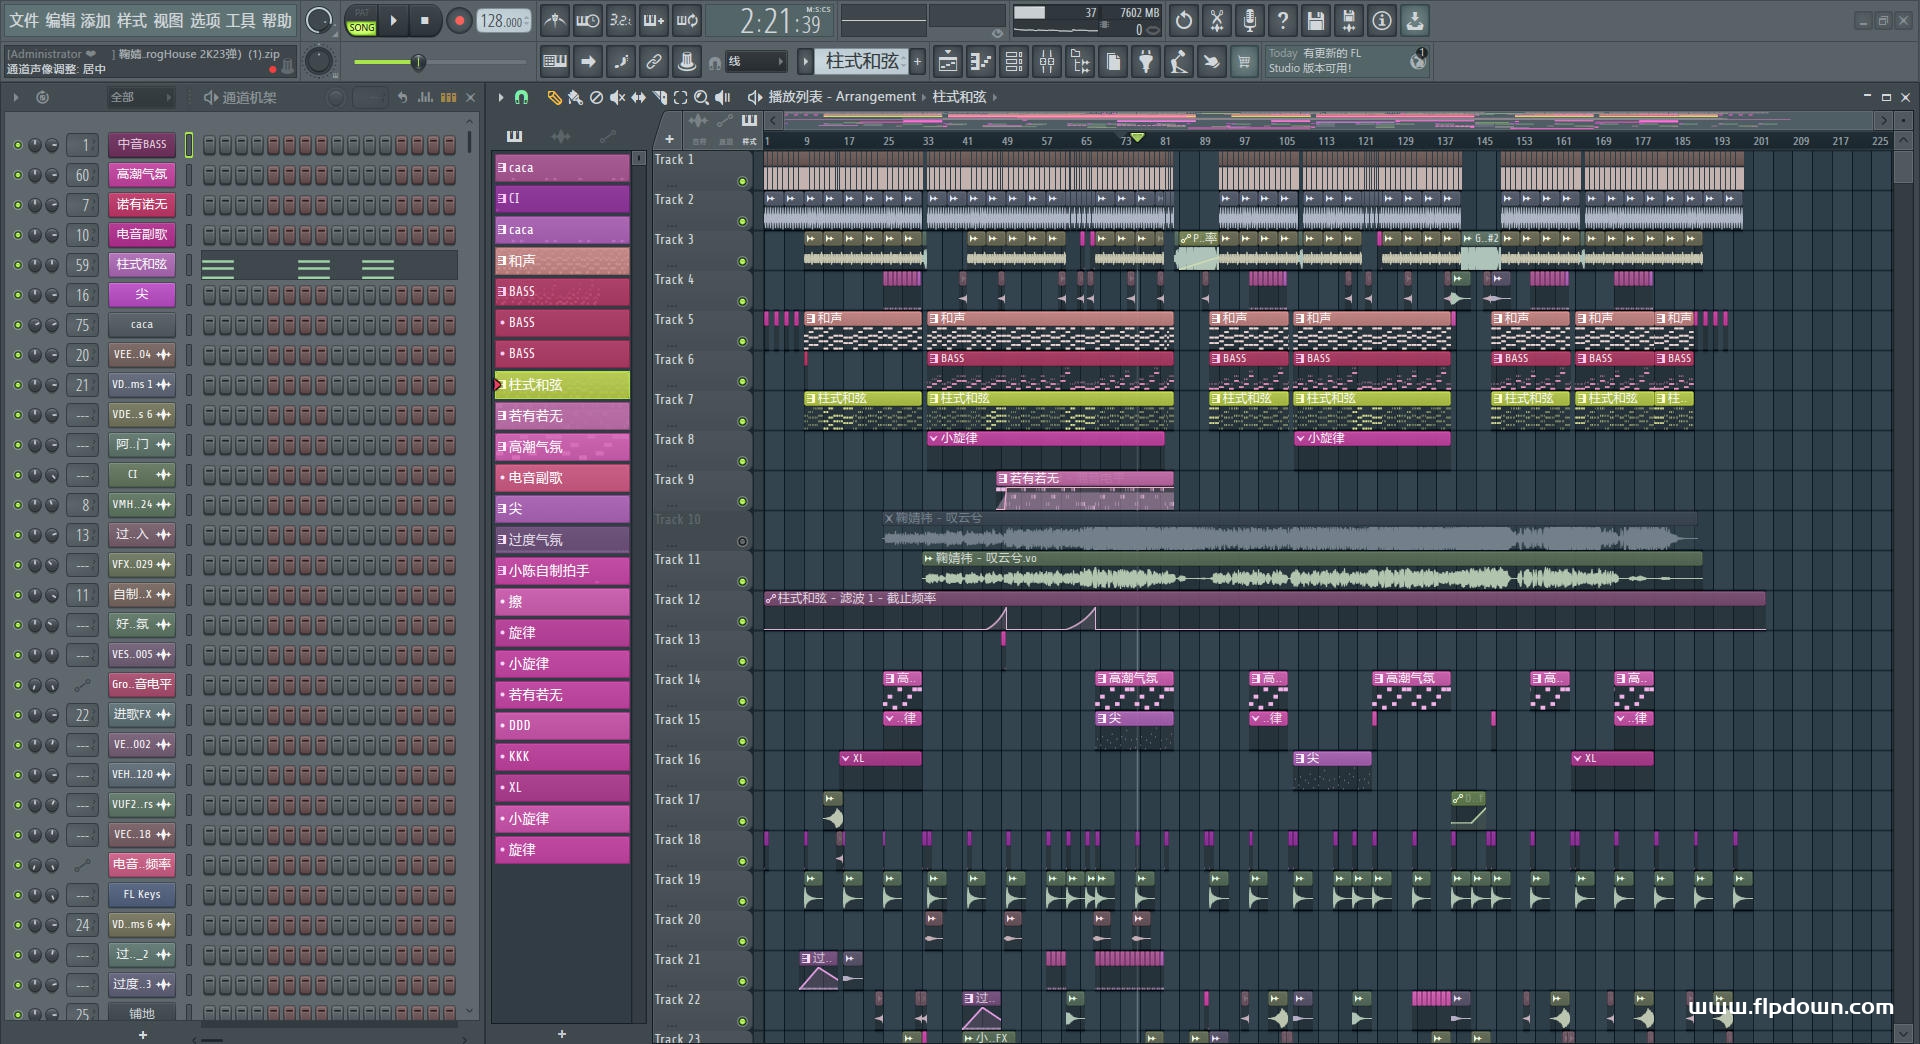This screenshot has height=1044, width=1920.
Task: Open the mixer window icon
Action: coord(1046,62)
